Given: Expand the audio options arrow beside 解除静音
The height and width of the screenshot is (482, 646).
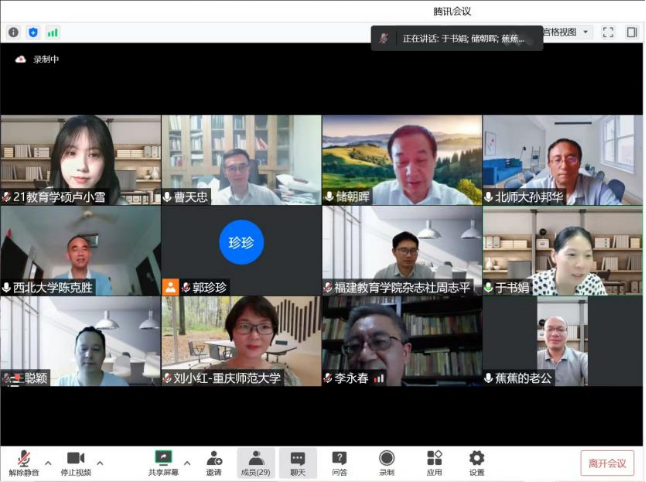Looking at the screenshot, I should point(48,463).
